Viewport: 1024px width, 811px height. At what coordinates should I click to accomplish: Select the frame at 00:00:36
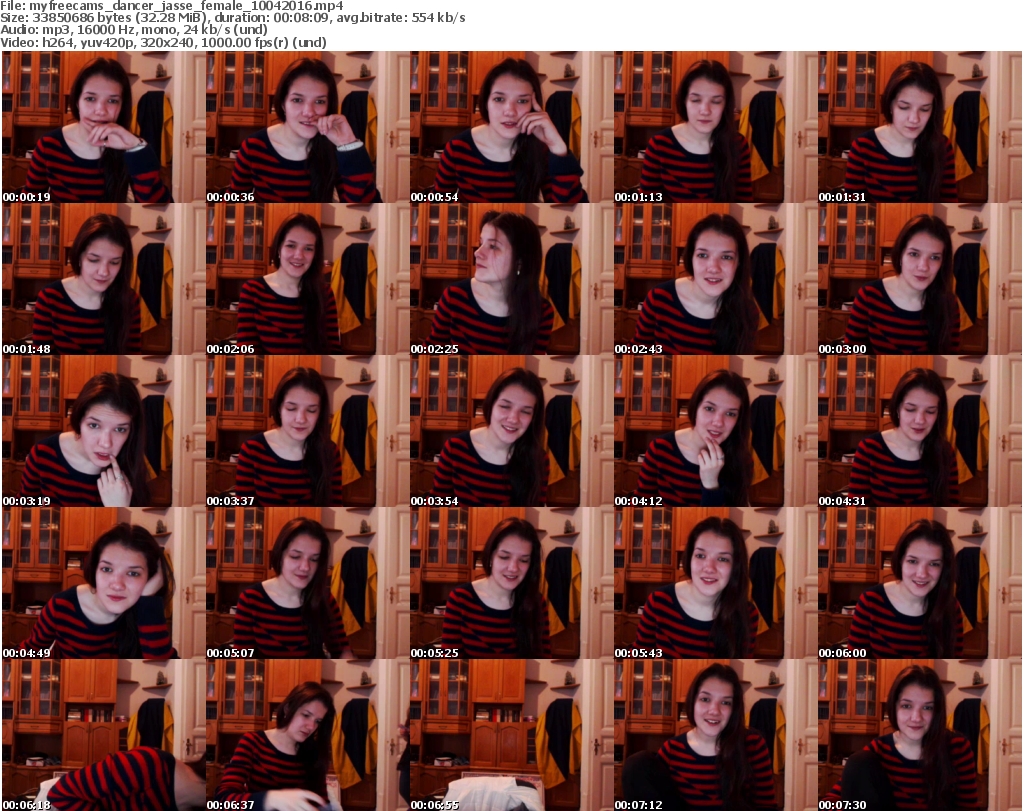pyautogui.click(x=307, y=127)
